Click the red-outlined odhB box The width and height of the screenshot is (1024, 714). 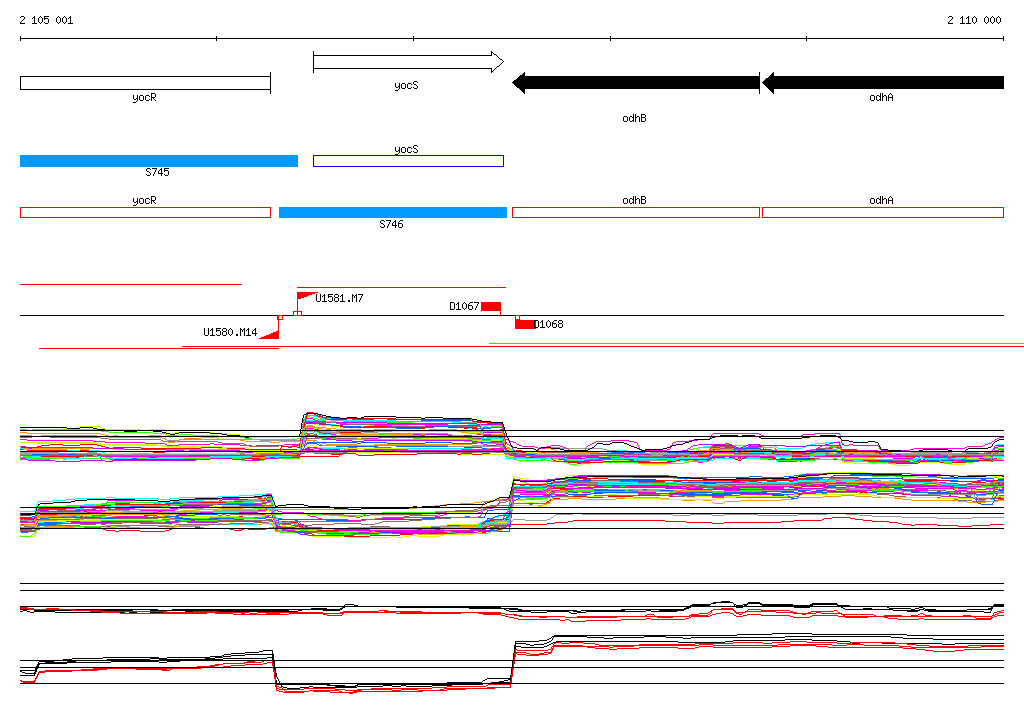pyautogui.click(x=635, y=212)
